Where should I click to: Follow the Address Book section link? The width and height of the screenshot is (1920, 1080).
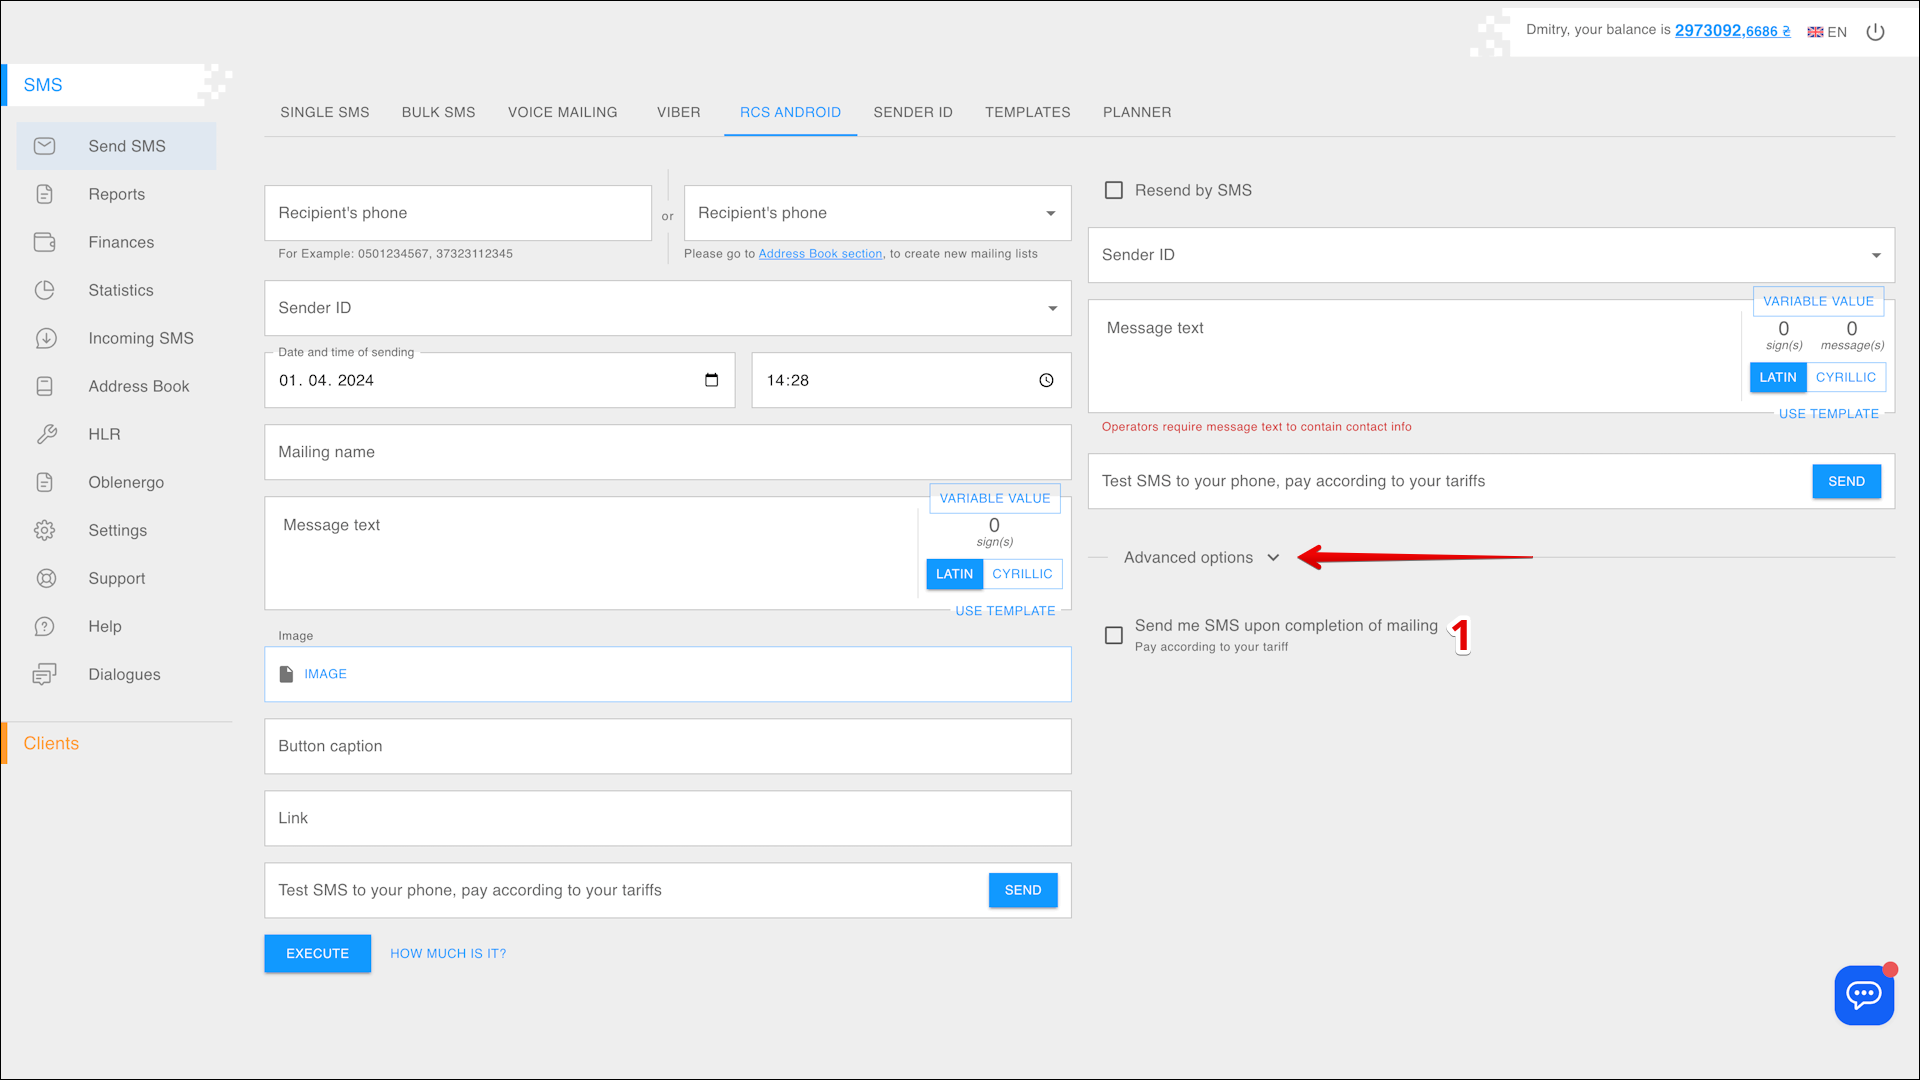point(820,254)
